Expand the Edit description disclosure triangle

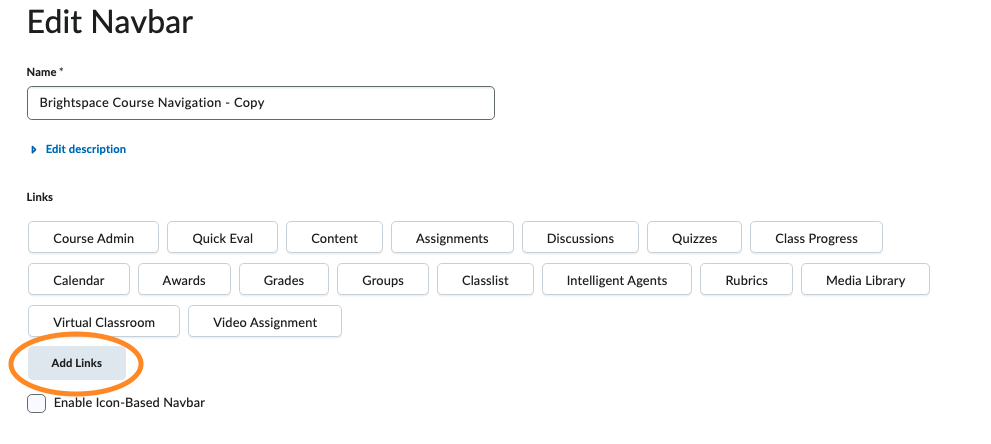[34, 150]
